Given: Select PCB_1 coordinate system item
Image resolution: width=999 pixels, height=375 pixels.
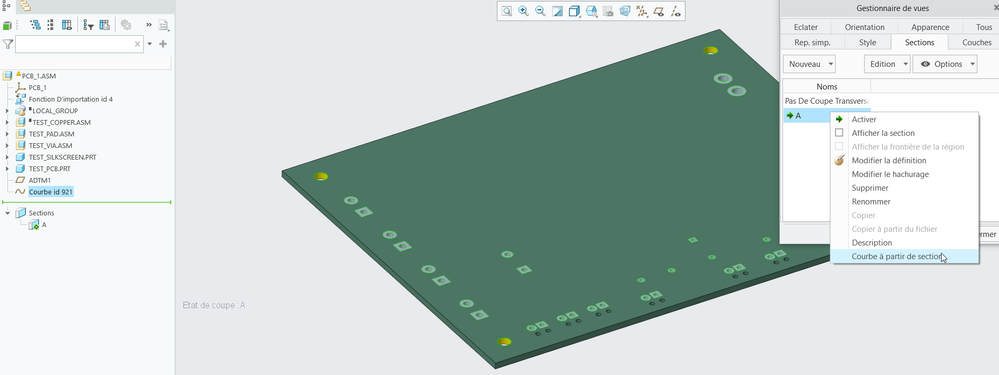Looking at the screenshot, I should 38,88.
